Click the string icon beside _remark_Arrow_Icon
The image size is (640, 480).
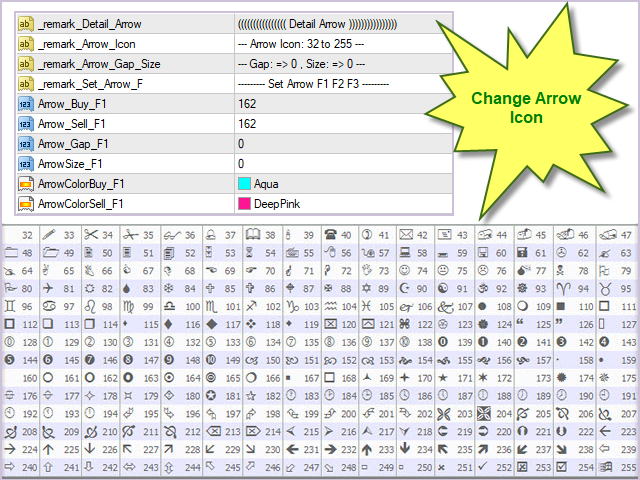tap(26, 43)
